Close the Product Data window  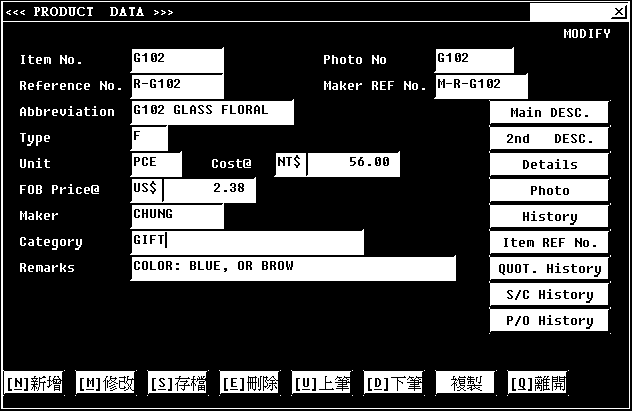pos(619,12)
